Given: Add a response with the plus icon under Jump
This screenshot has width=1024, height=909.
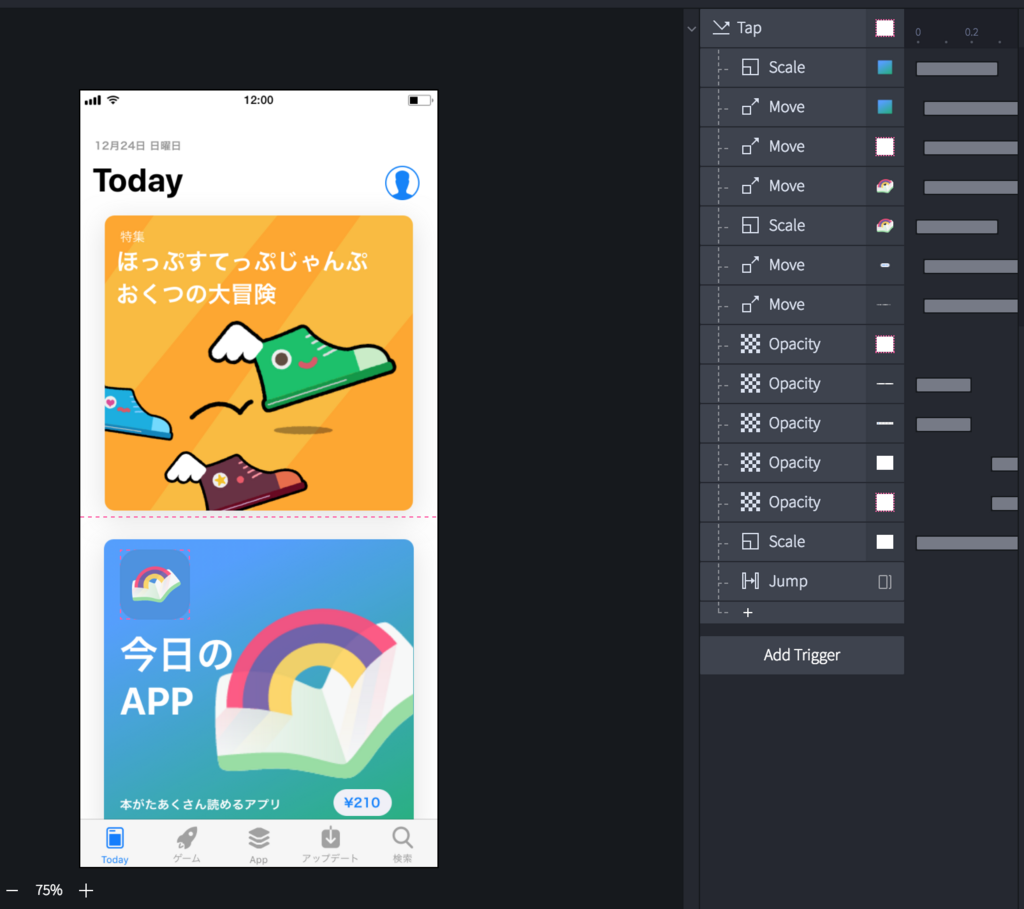Looking at the screenshot, I should (x=748, y=612).
